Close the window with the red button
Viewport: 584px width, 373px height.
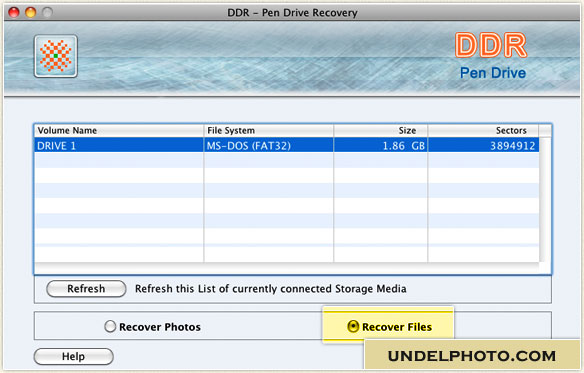(14, 12)
